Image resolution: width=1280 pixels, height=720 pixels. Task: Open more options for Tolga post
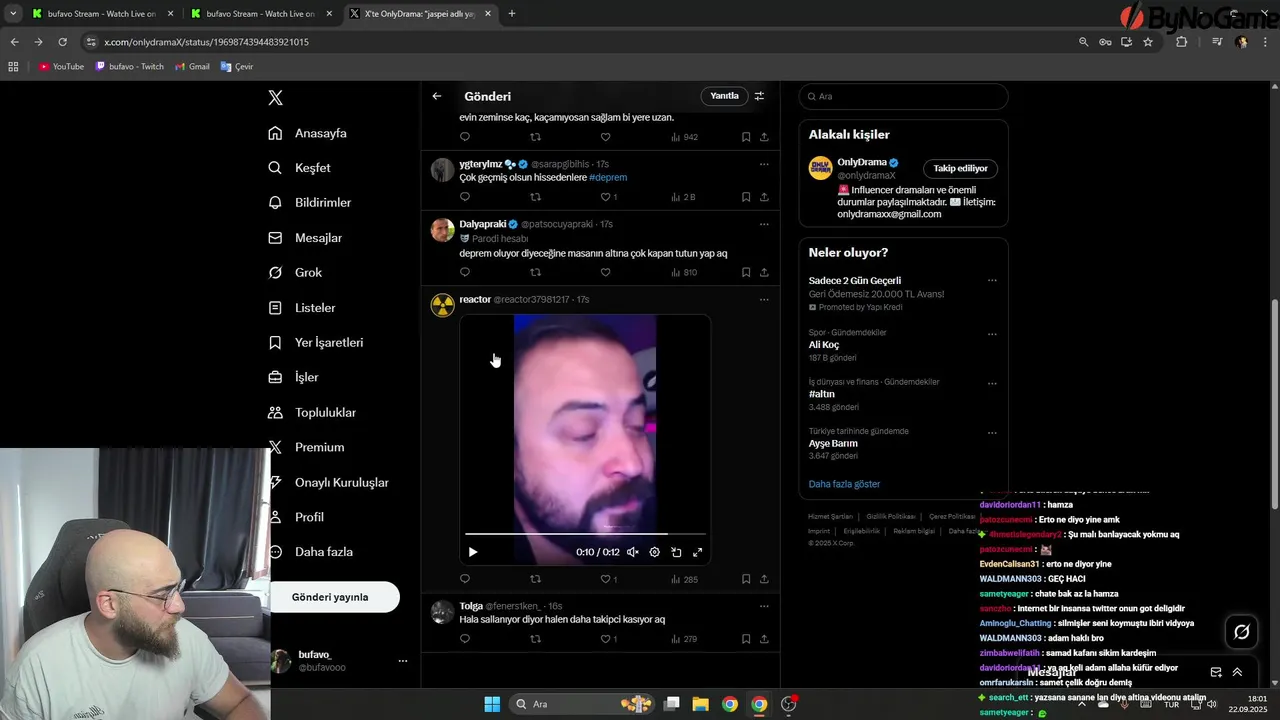(764, 606)
